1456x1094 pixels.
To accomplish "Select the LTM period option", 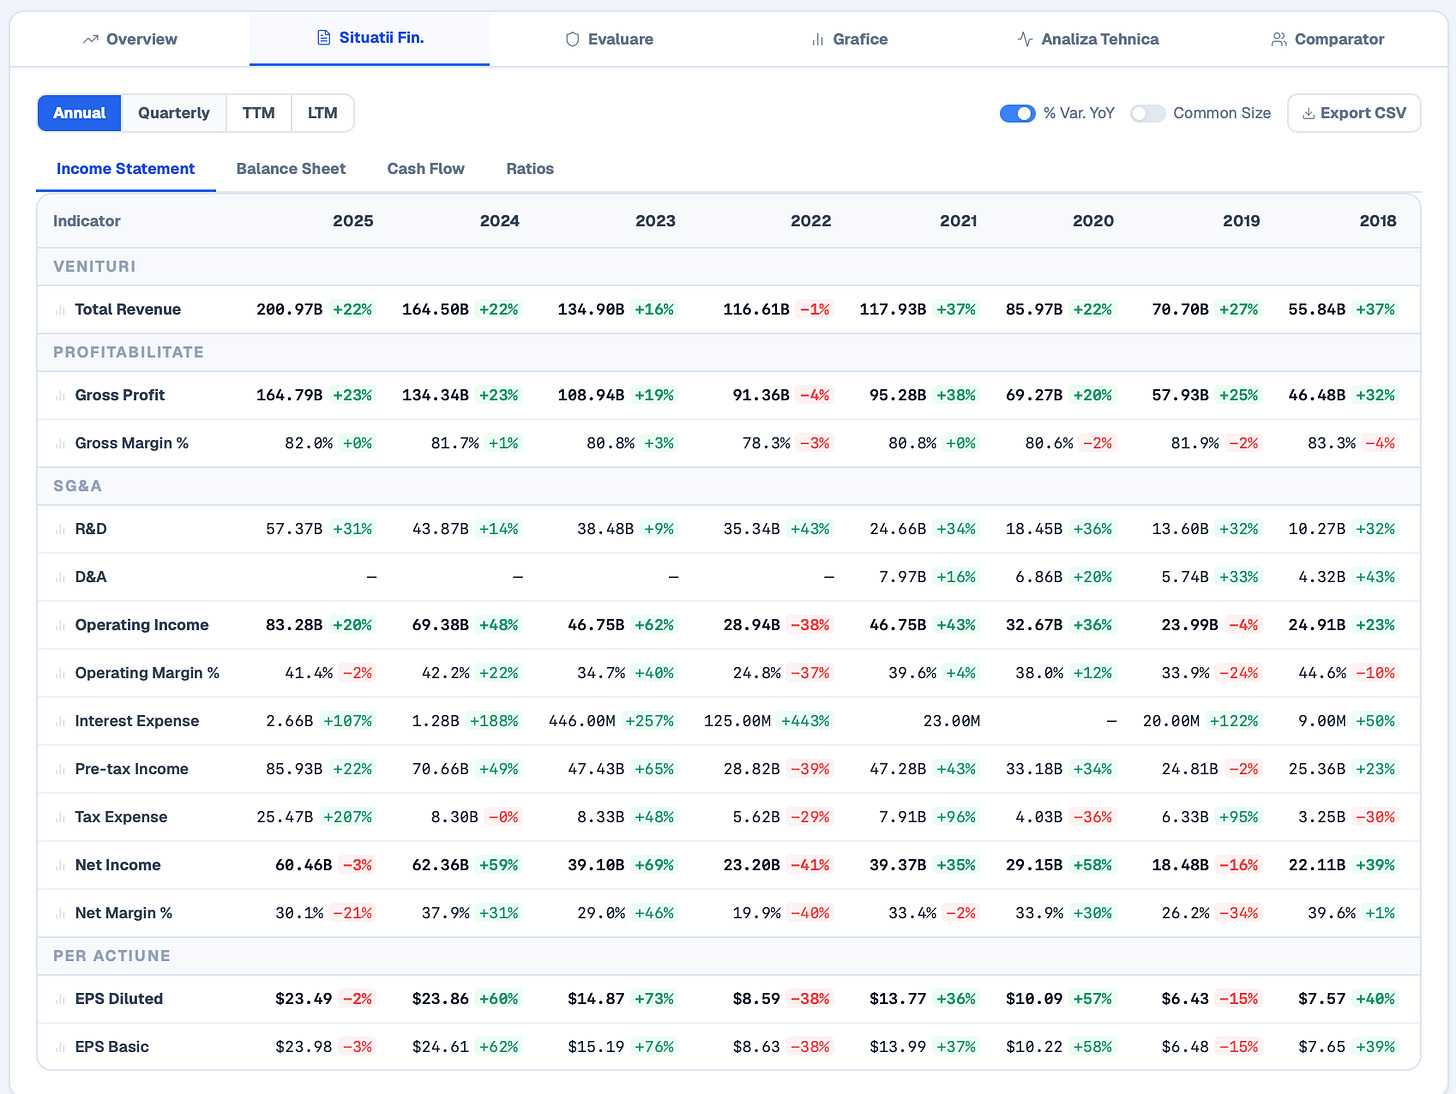I will 322,113.
